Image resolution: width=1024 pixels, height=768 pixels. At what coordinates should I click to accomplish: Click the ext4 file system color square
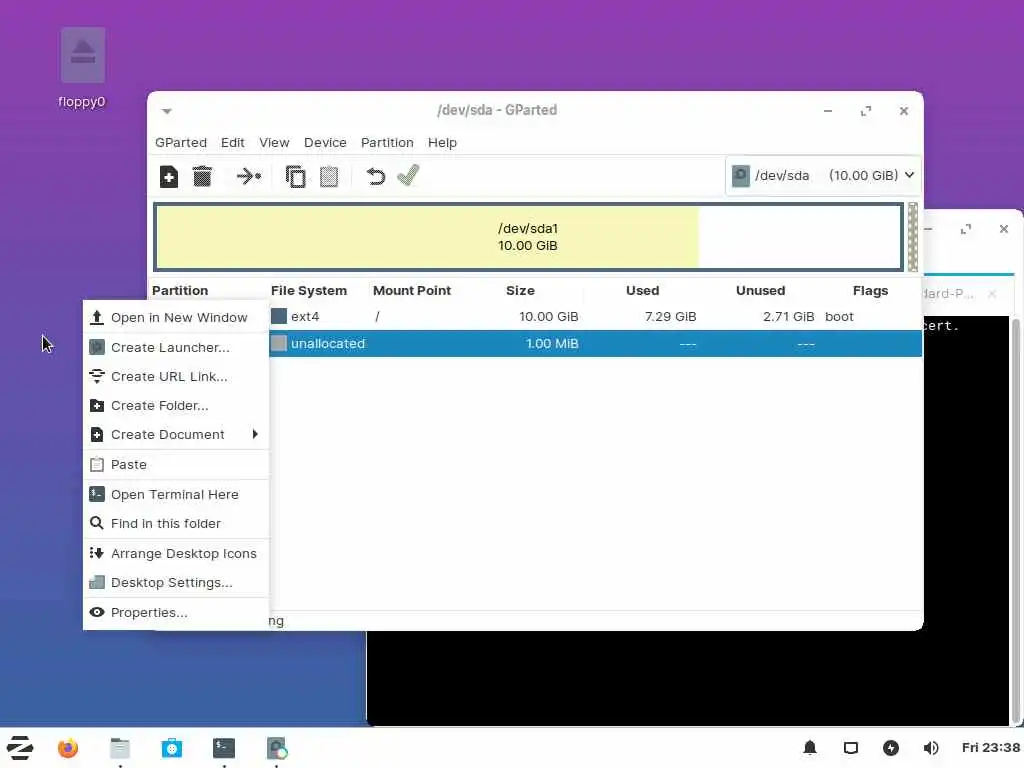[x=279, y=317]
